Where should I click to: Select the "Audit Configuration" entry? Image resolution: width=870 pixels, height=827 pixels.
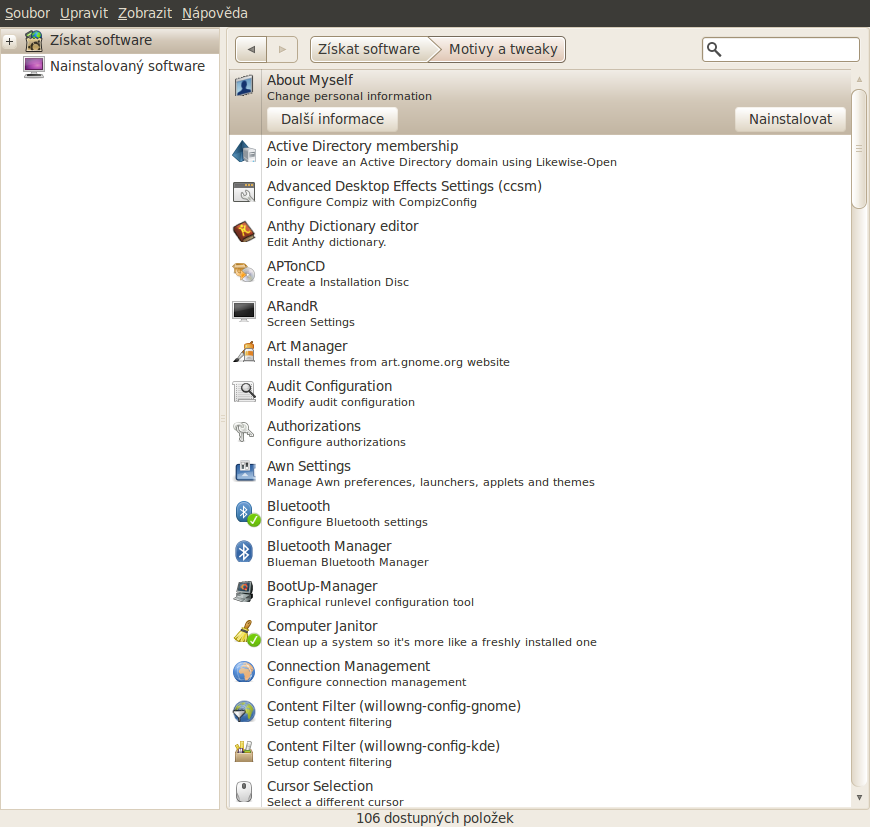pyautogui.click(x=540, y=393)
